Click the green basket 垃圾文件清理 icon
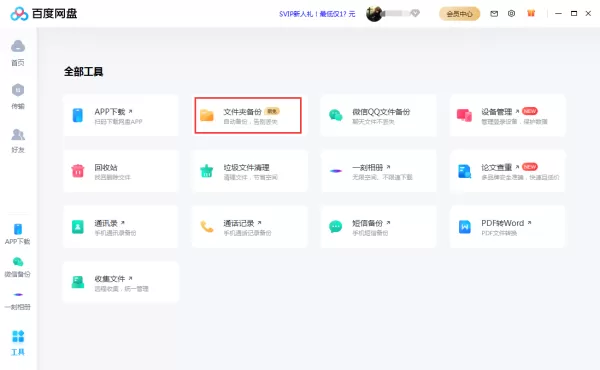This screenshot has height=370, width=600. [207, 171]
